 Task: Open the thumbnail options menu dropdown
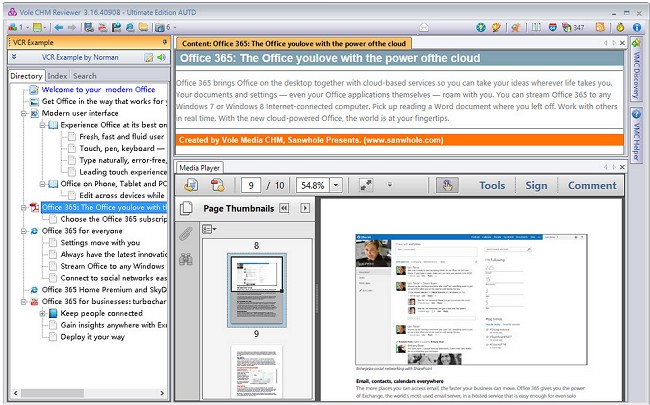click(209, 229)
